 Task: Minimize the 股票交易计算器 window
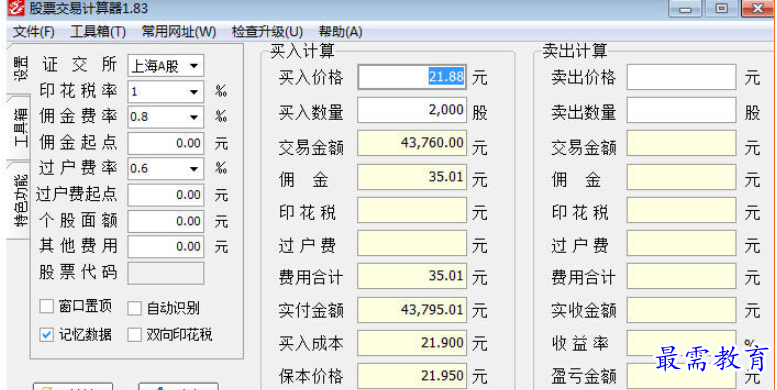(686, 8)
